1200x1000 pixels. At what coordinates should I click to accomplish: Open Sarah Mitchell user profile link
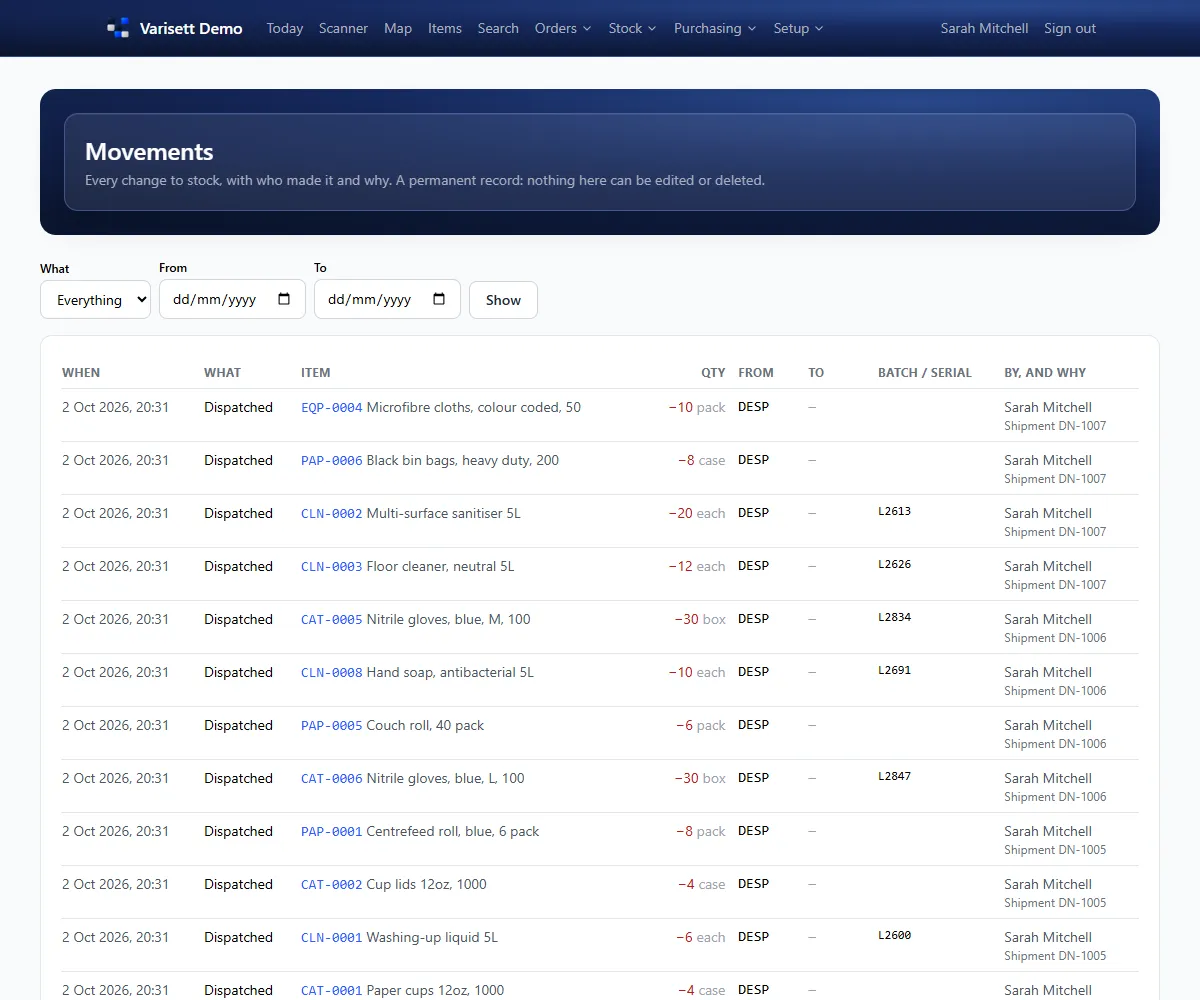[x=984, y=28]
